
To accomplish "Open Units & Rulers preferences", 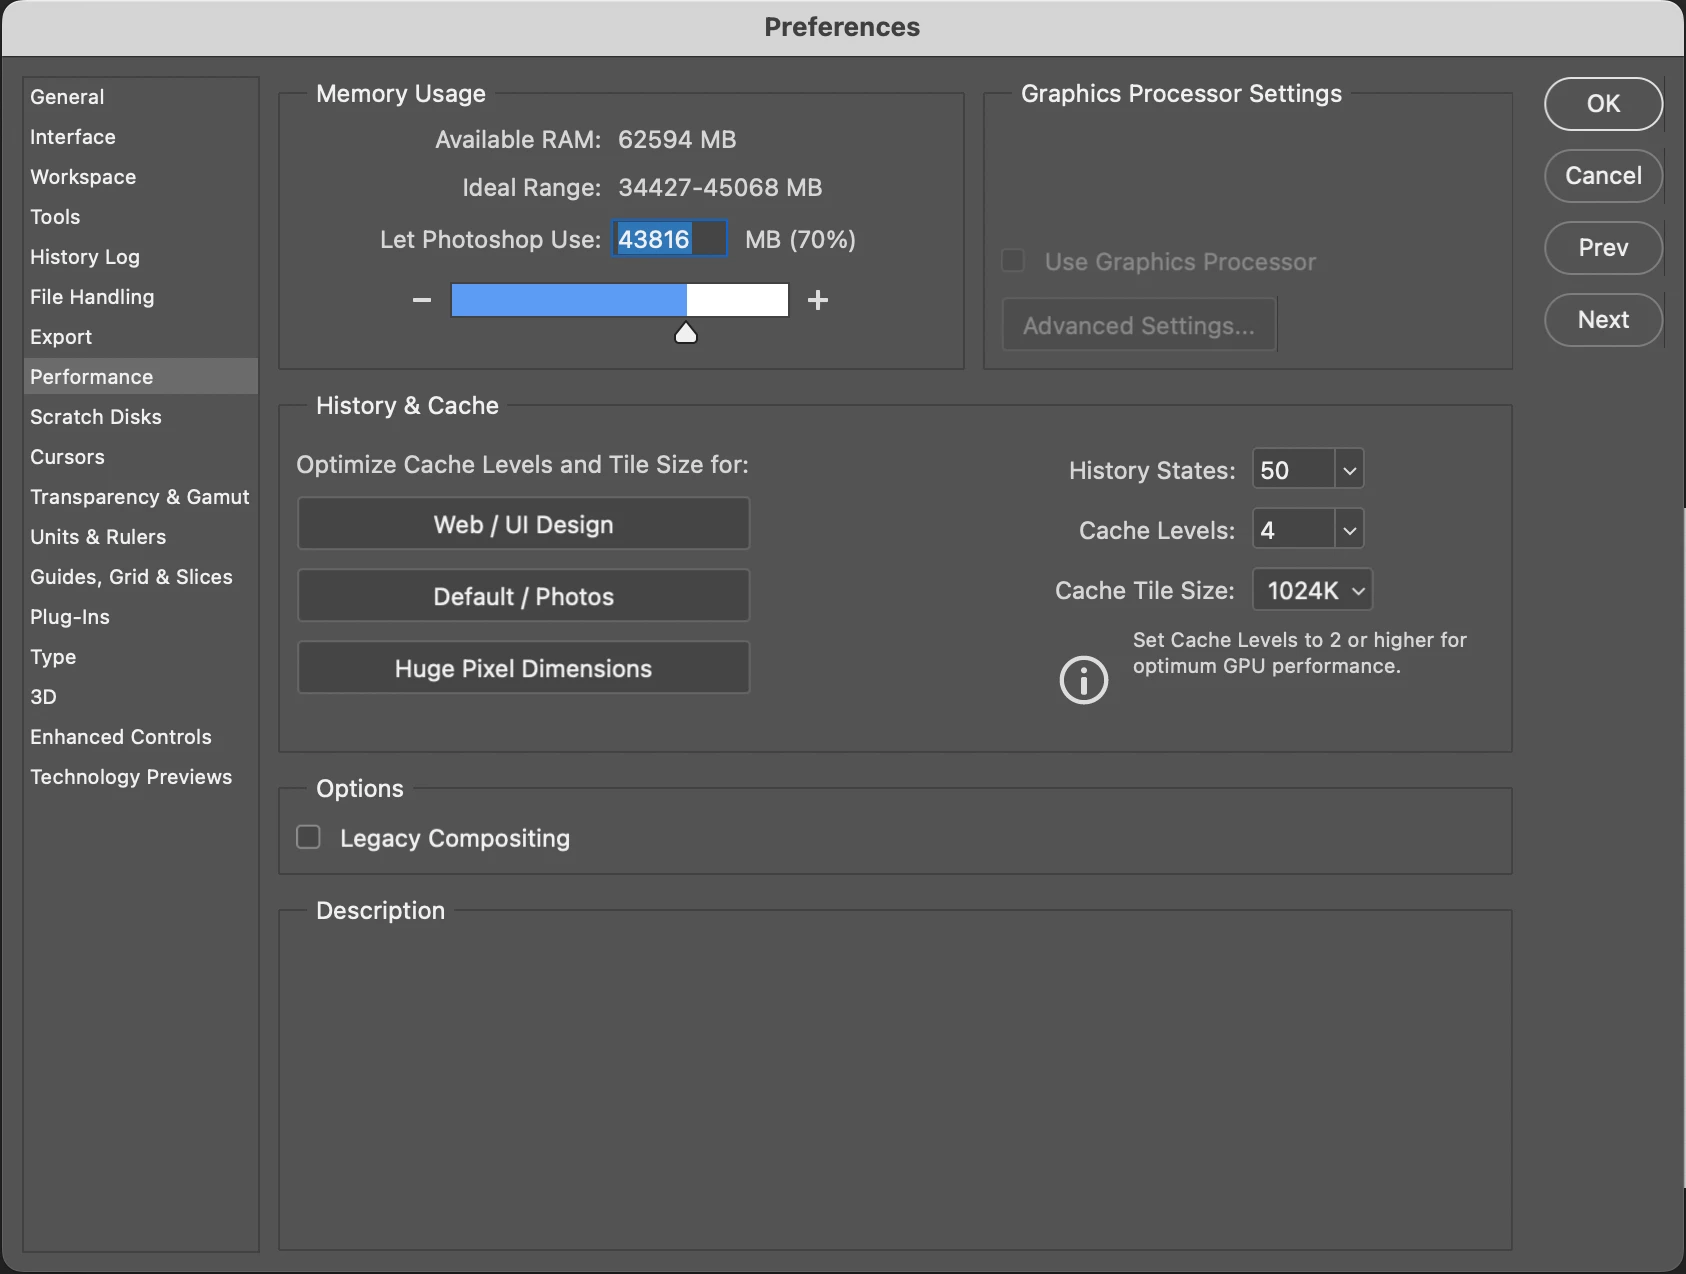I will coord(140,537).
